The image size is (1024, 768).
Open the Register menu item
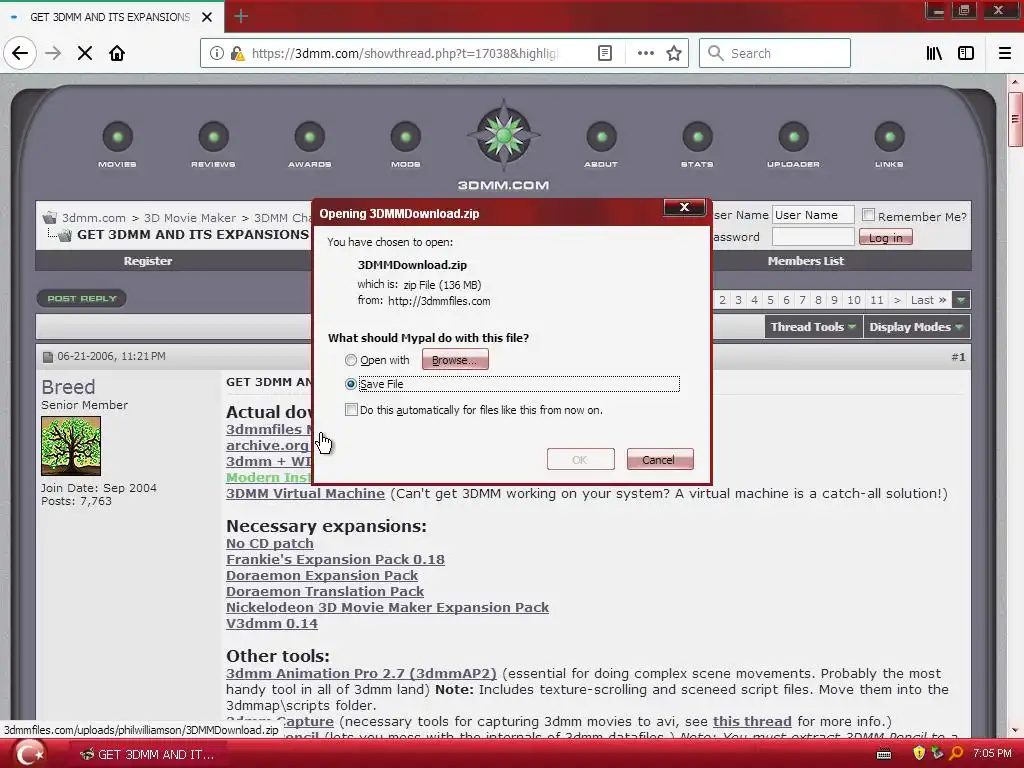148,261
